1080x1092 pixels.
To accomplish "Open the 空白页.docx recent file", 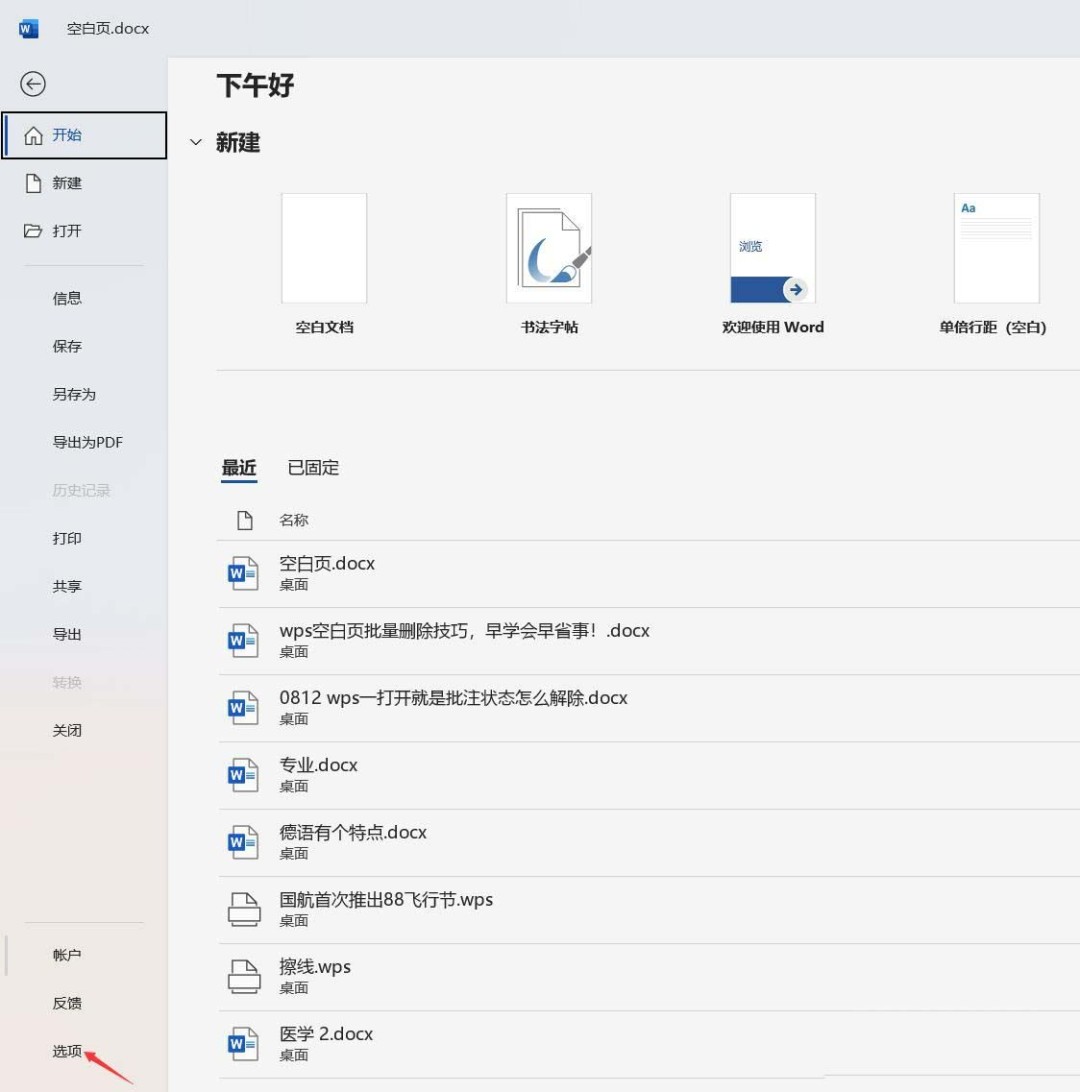I will point(327,563).
